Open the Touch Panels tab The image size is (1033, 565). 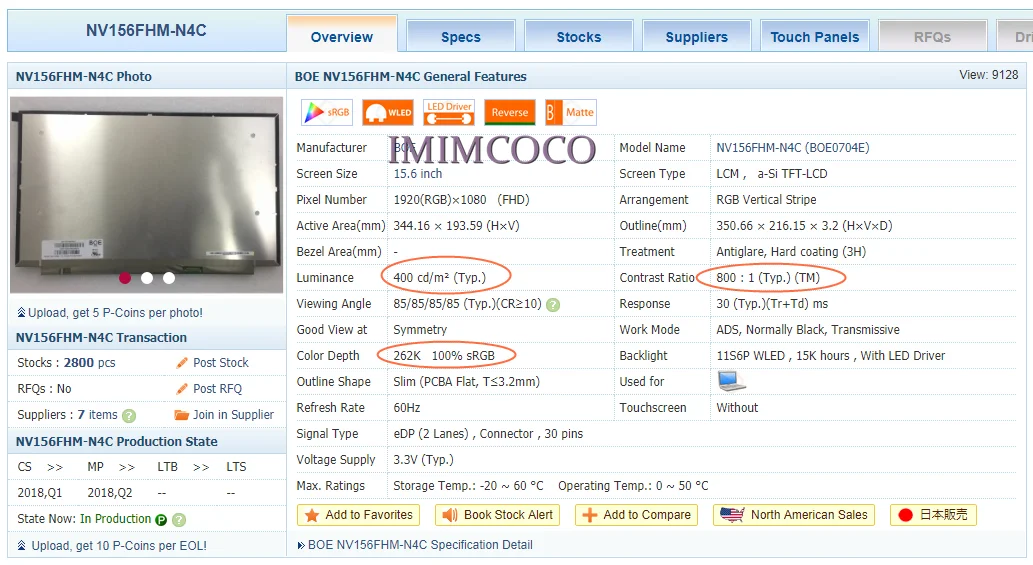(814, 36)
